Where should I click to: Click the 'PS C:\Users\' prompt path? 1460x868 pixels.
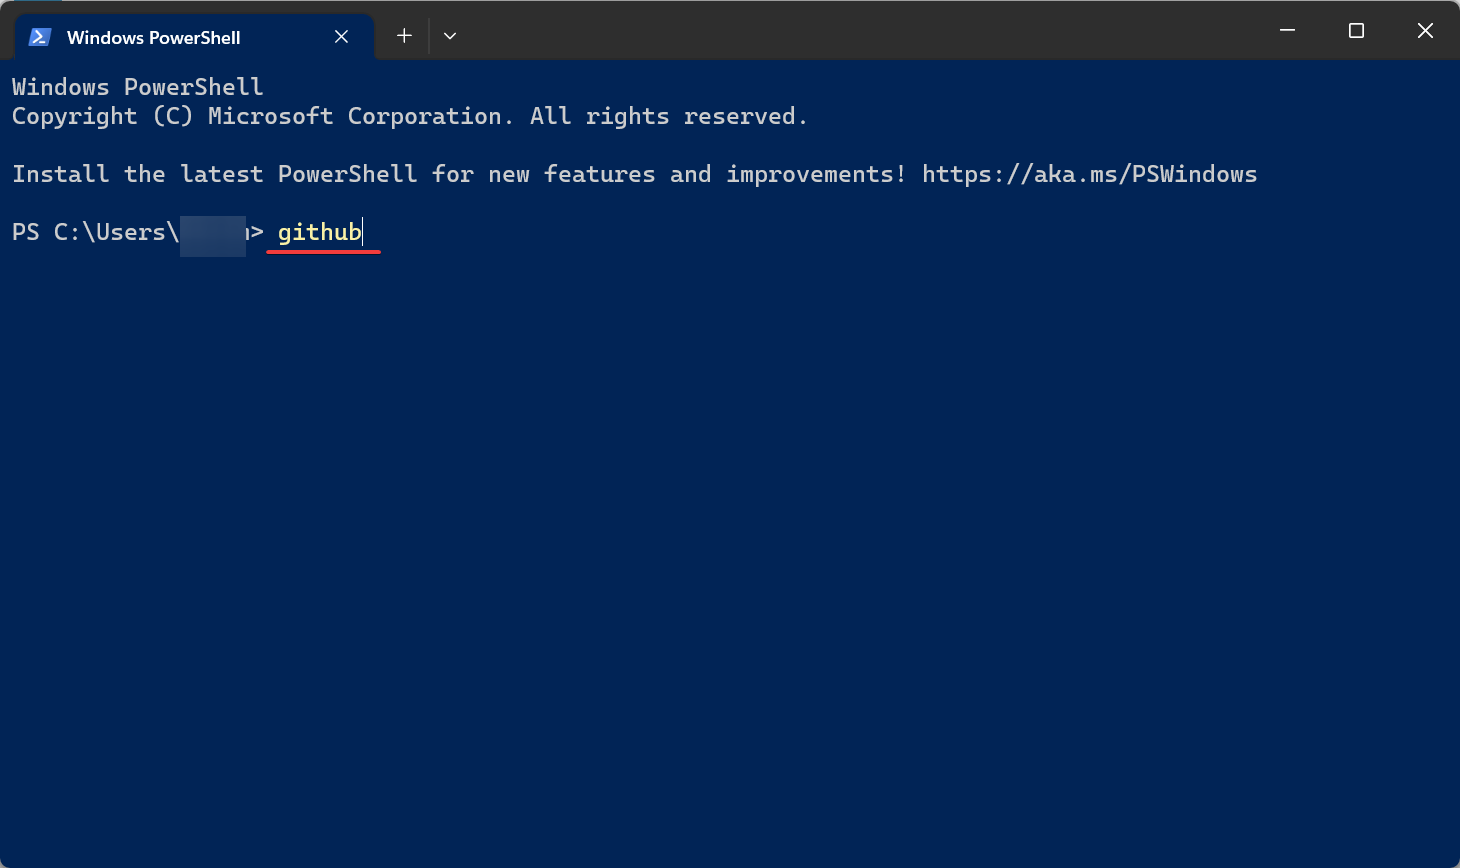(95, 232)
